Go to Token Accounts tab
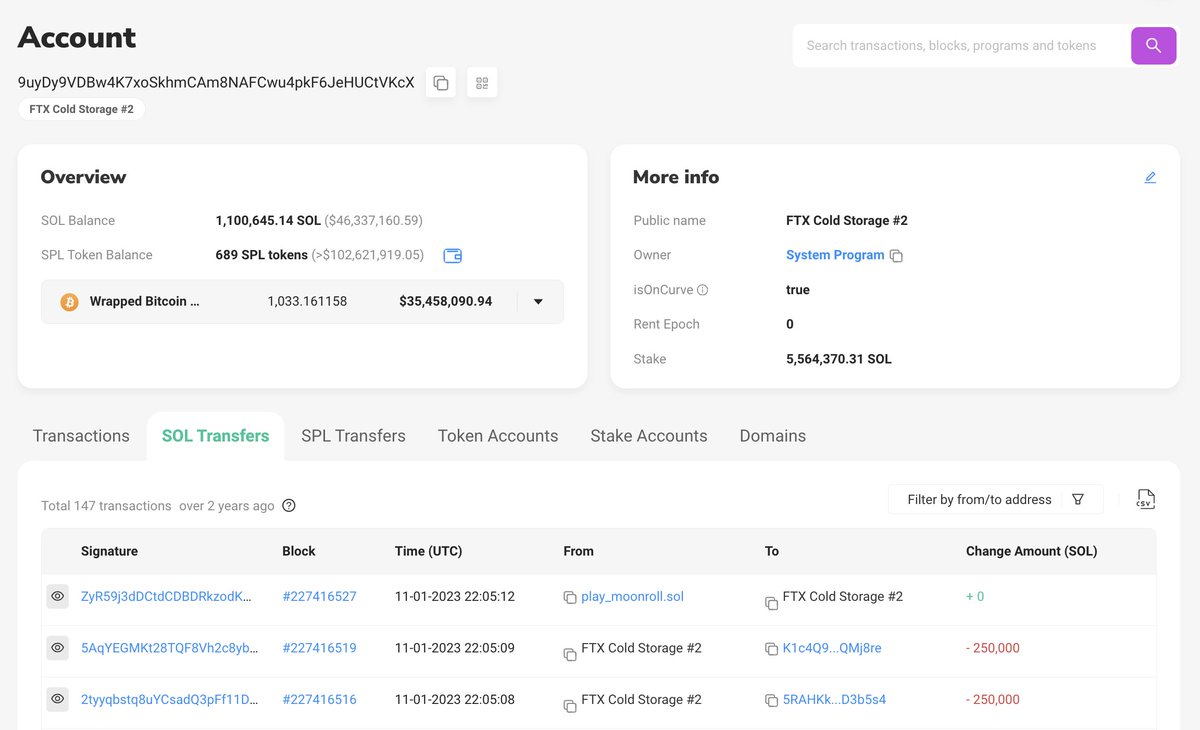Image resolution: width=1200 pixels, height=730 pixels. [x=498, y=436]
